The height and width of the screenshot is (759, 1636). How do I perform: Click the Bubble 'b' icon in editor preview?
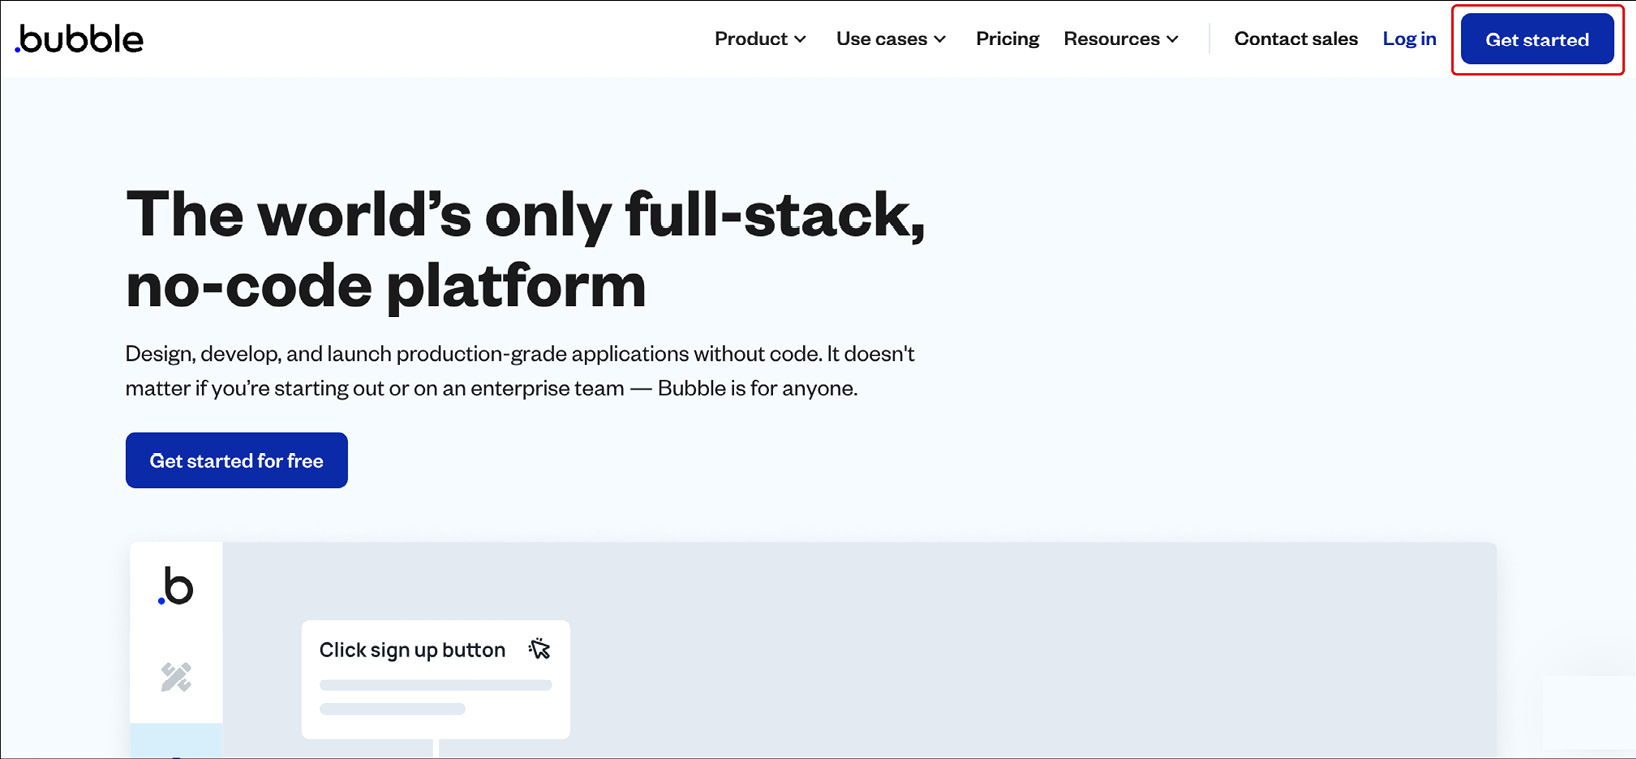point(176,586)
